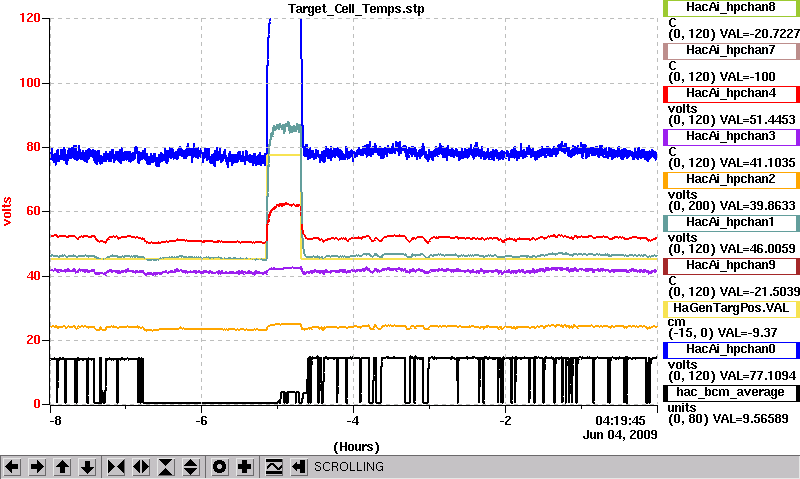This screenshot has width=800, height=479.
Task: Select the HacAi_hpchan7 legend entry
Action: (731, 51)
